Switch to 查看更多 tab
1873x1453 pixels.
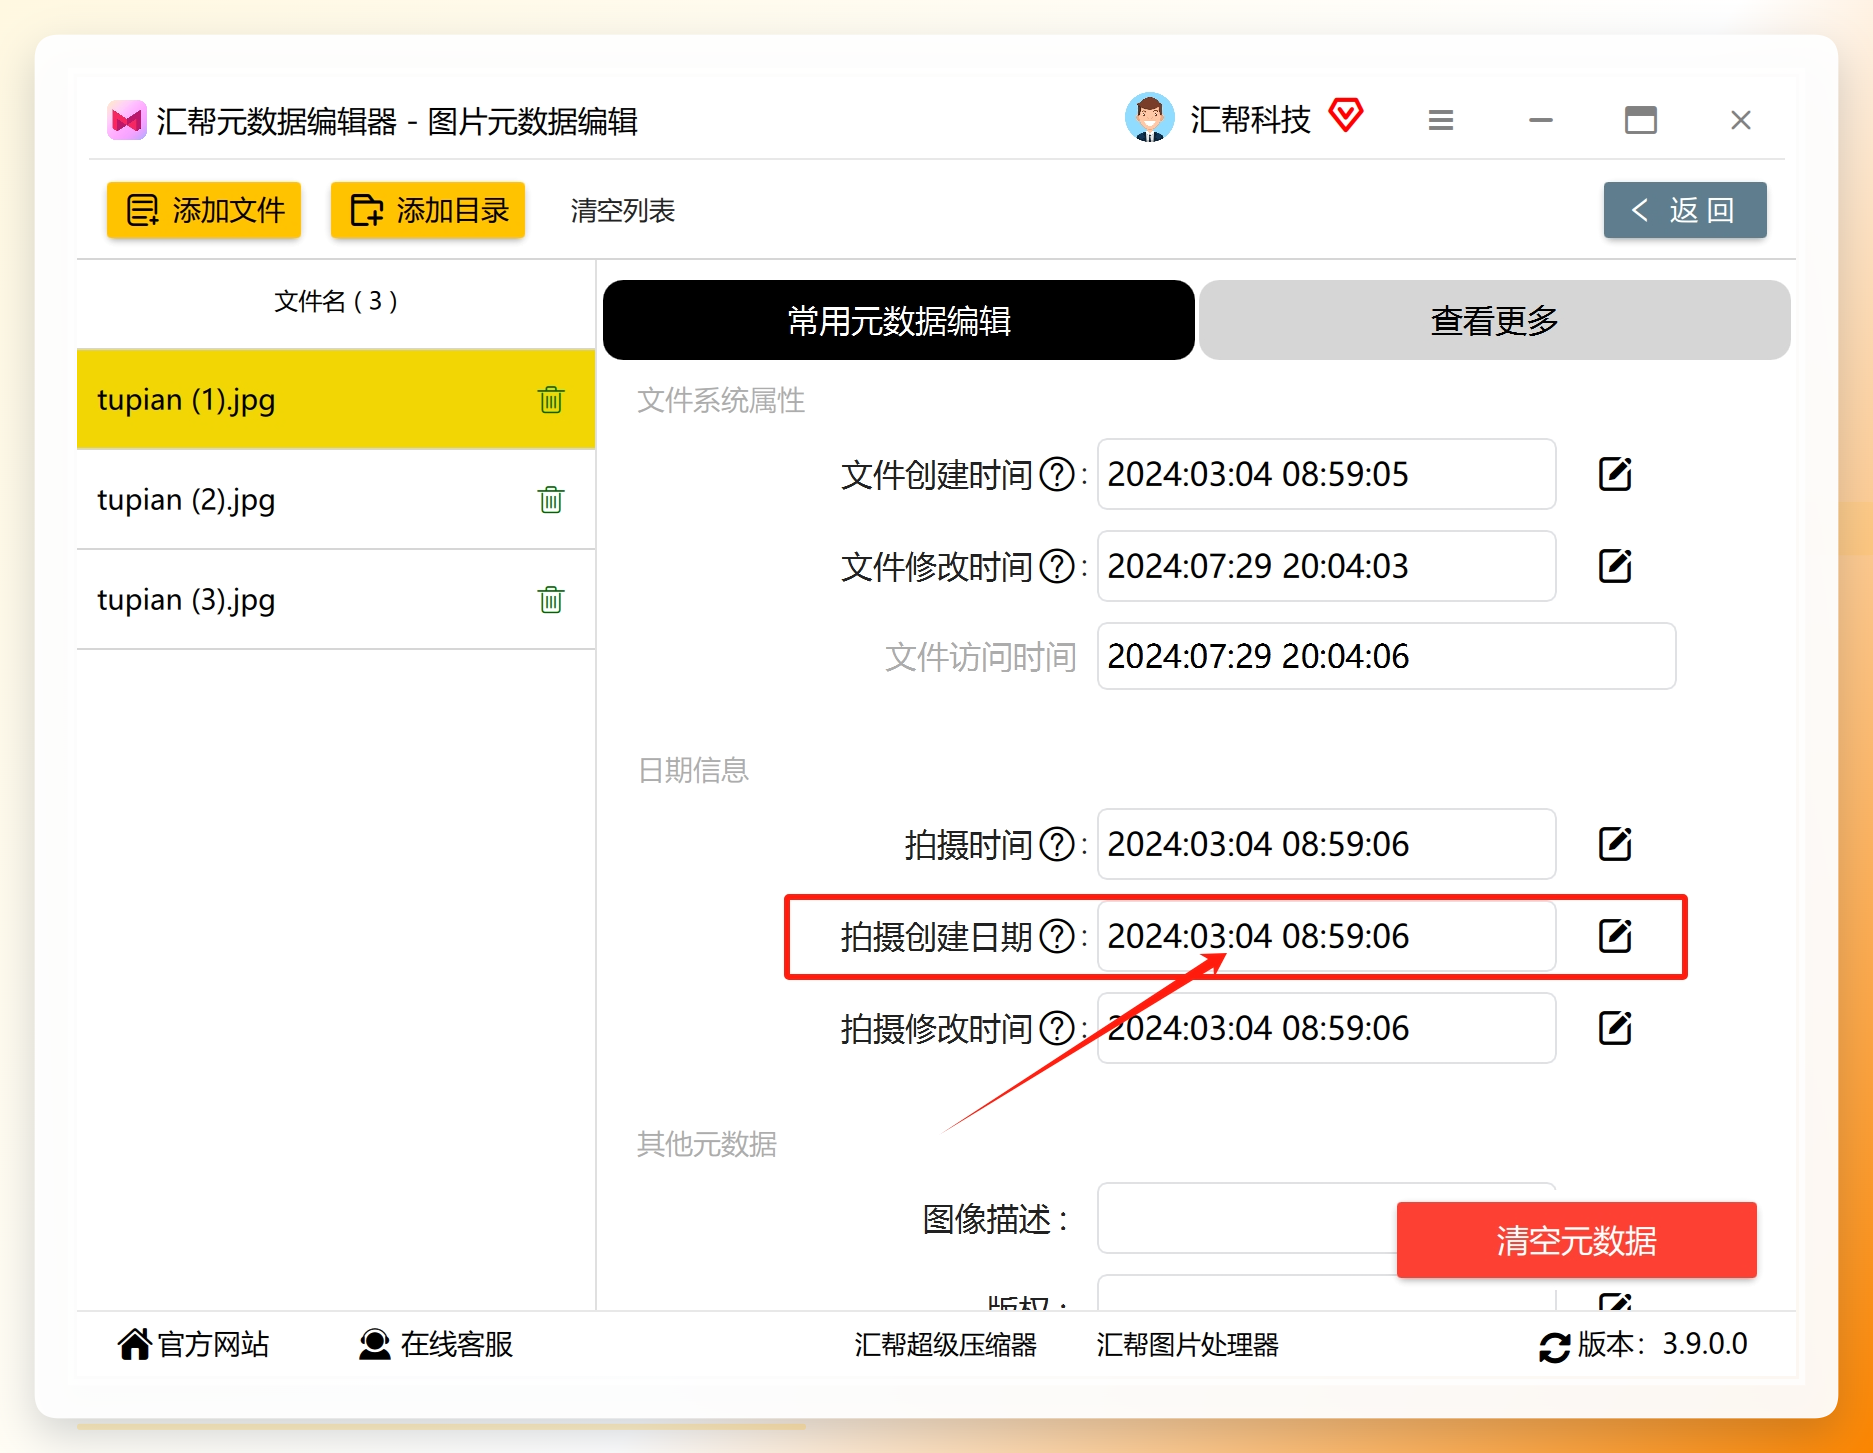(1495, 320)
